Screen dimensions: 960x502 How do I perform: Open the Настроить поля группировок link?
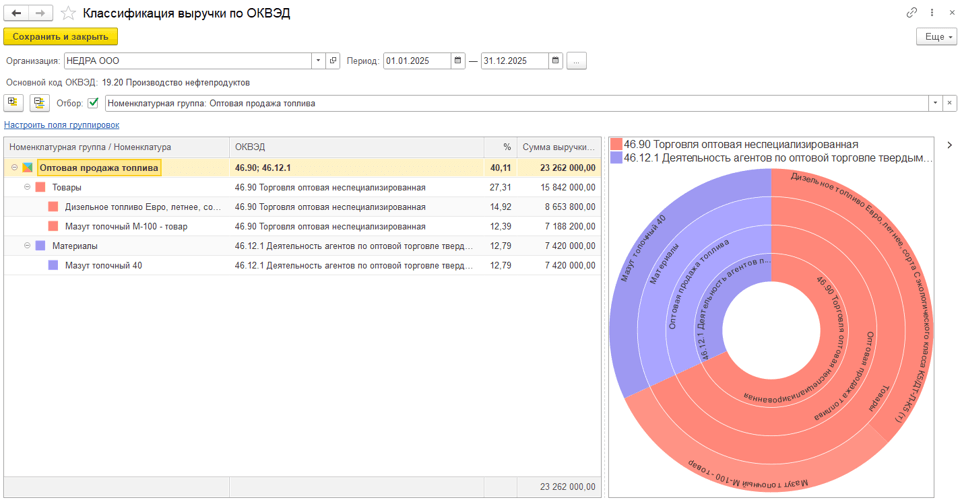(x=61, y=125)
